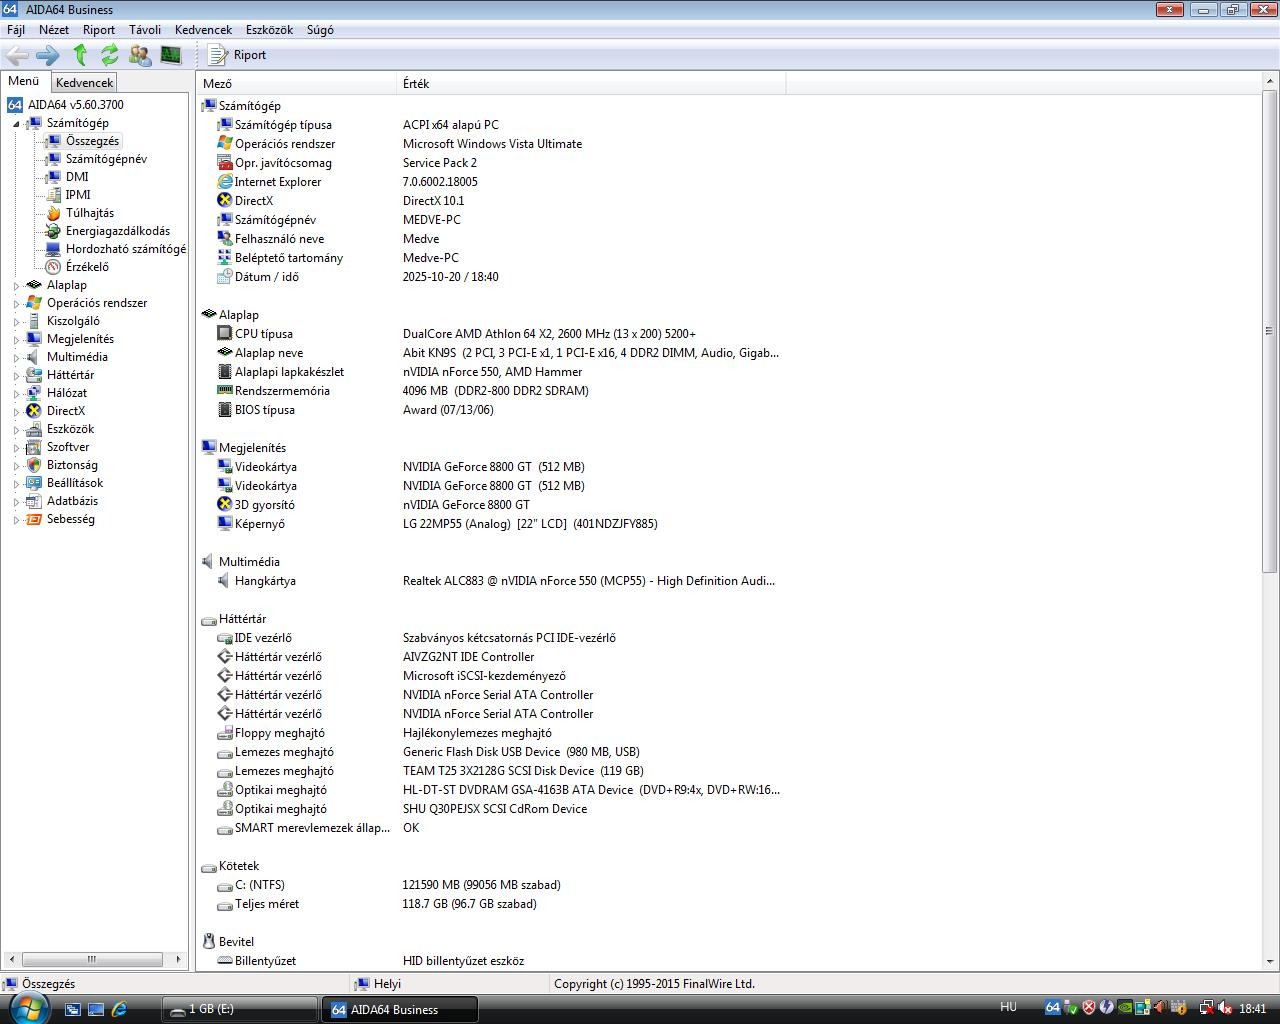Click the NVIDIA tray icon
This screenshot has height=1024, width=1280.
pos(1125,1008)
